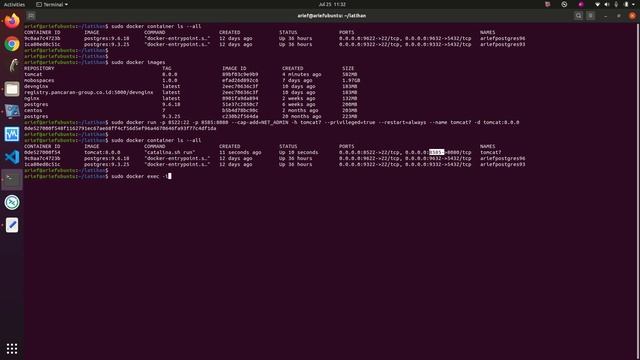The image size is (640, 360).
Task: Click the volume speaker icon in top bar
Action: 607,4
